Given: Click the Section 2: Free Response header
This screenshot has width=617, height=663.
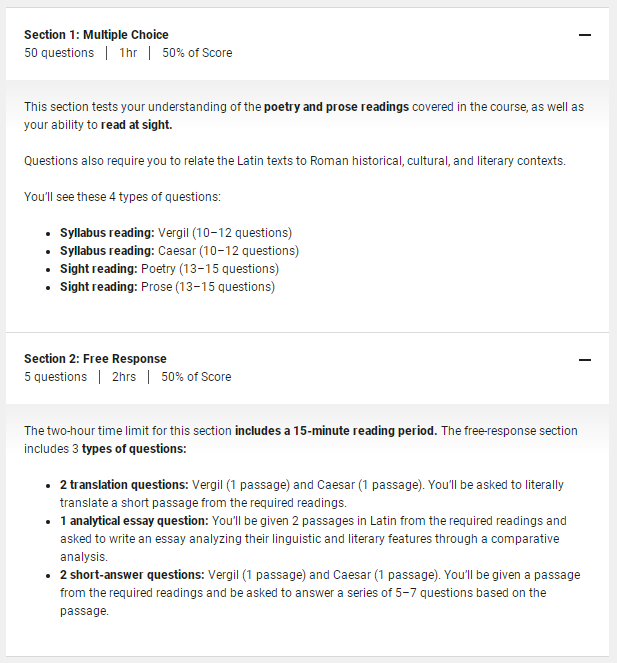Looking at the screenshot, I should click(95, 359).
